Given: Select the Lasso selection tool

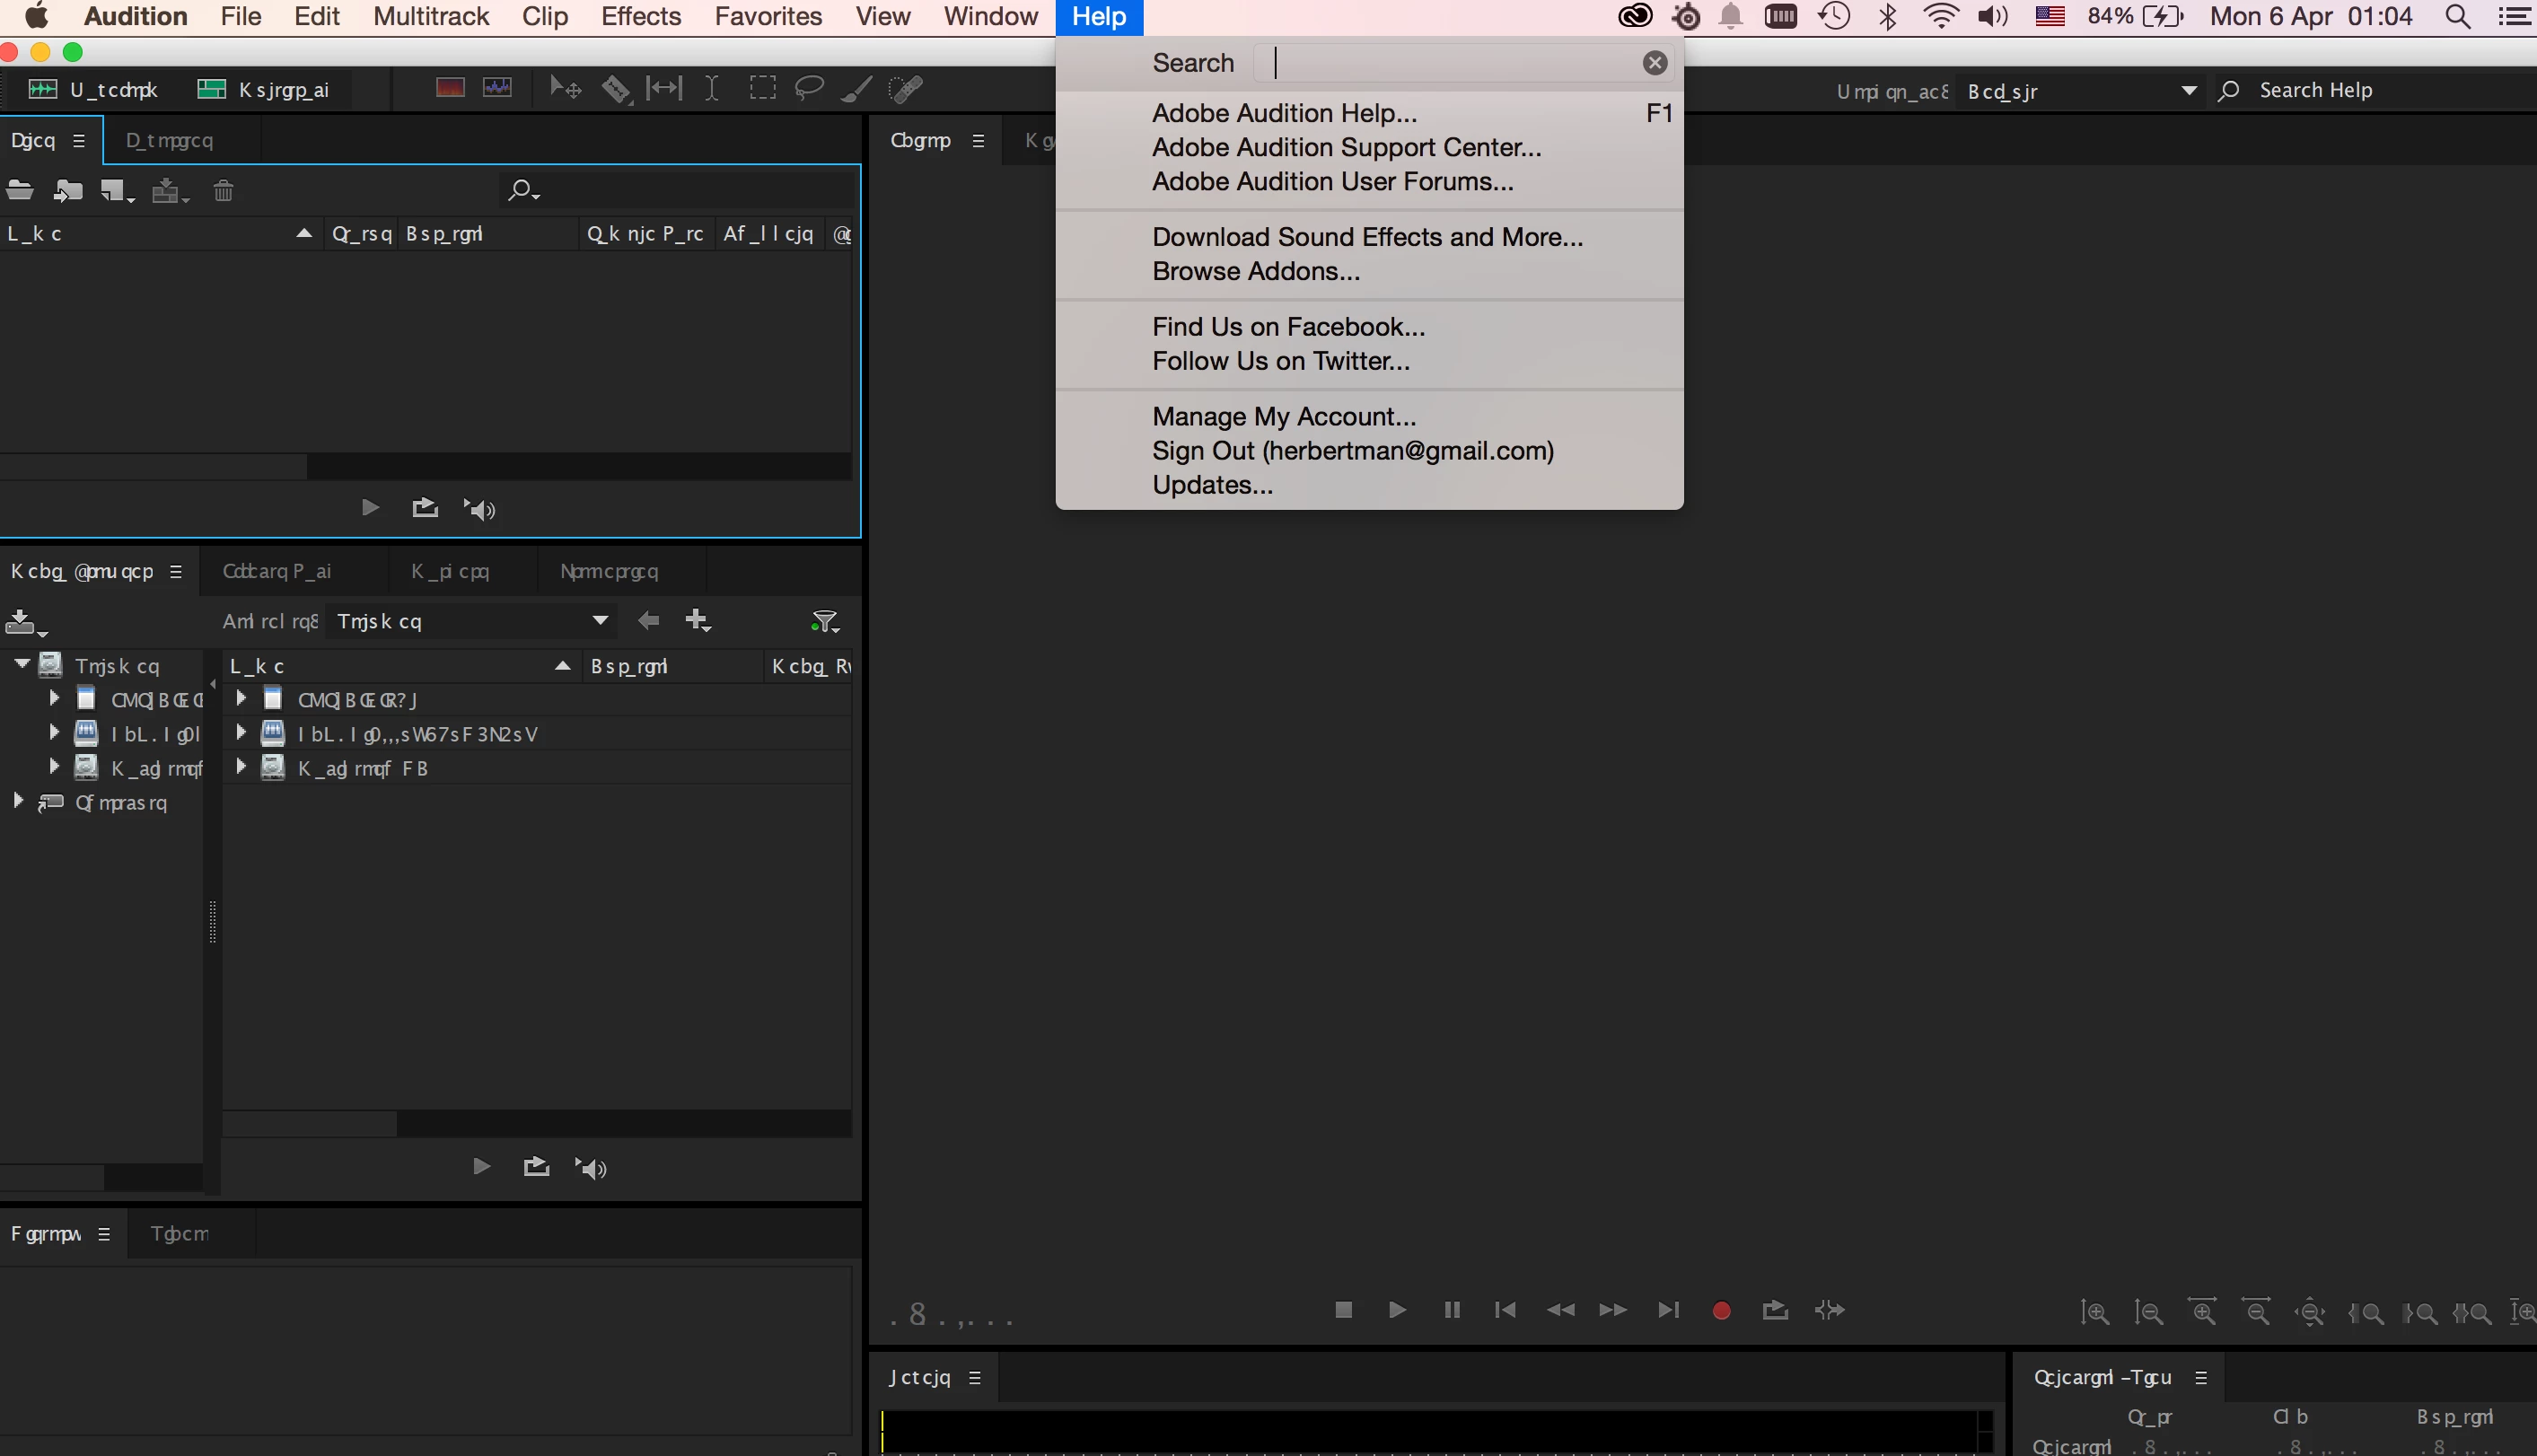Looking at the screenshot, I should click(x=809, y=89).
